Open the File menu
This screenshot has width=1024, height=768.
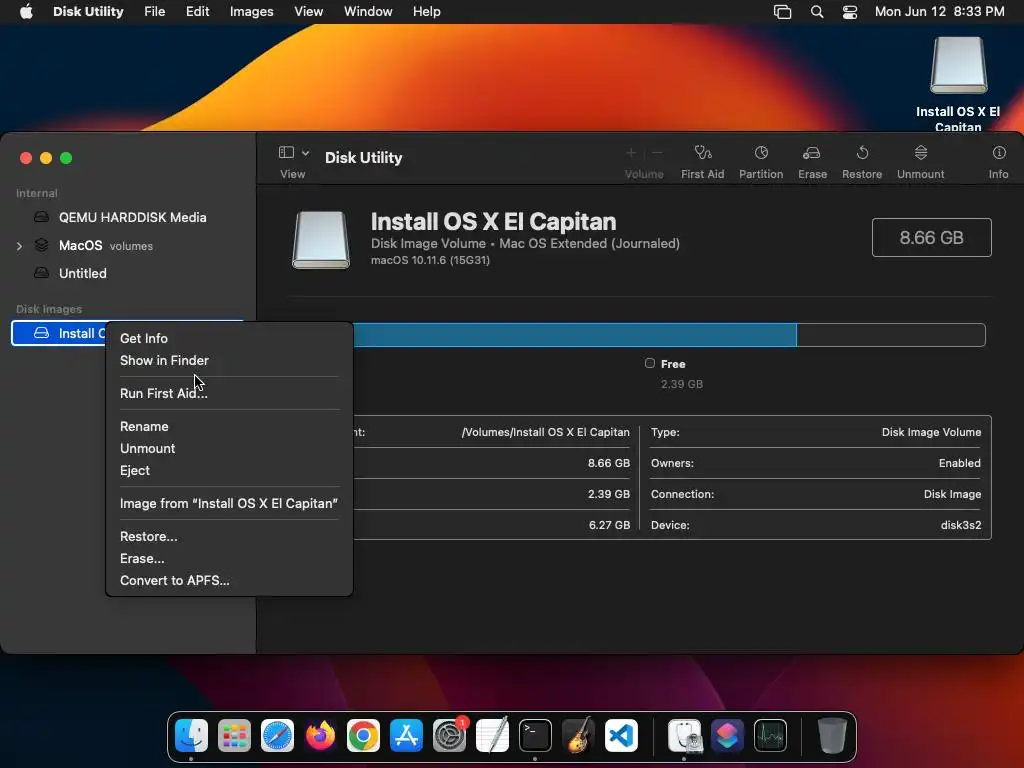pos(155,12)
